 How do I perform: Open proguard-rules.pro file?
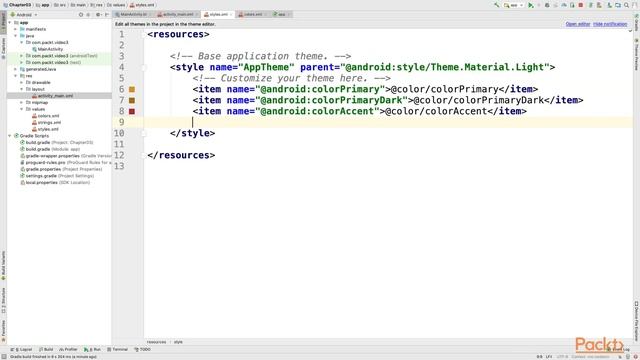tap(65, 162)
